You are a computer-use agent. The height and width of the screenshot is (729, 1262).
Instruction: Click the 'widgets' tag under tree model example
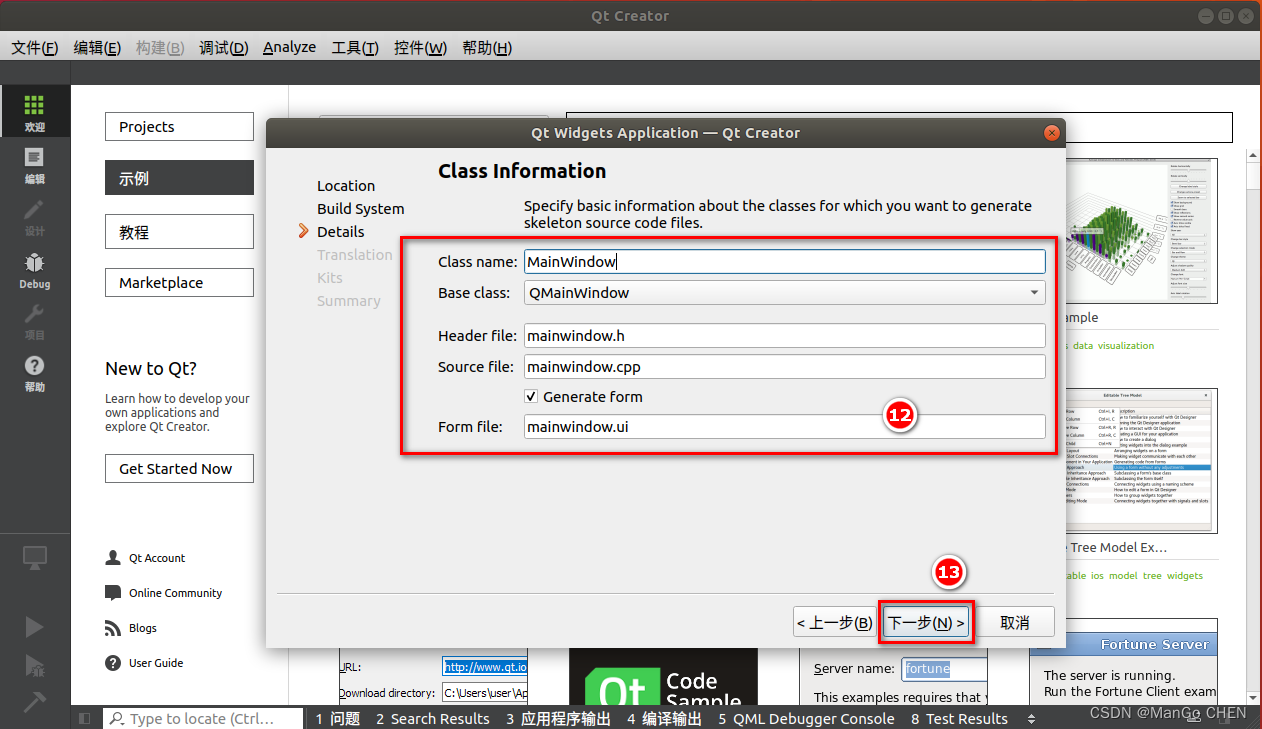click(x=1185, y=575)
